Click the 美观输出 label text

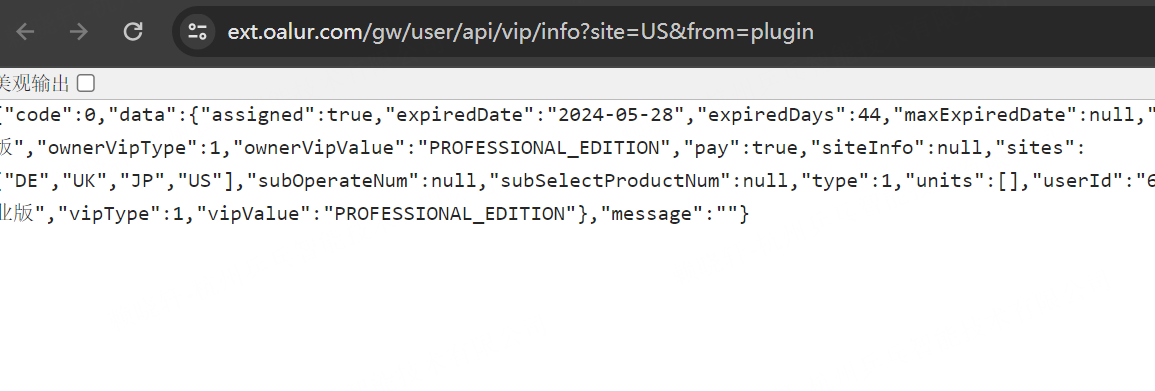pyautogui.click(x=35, y=83)
